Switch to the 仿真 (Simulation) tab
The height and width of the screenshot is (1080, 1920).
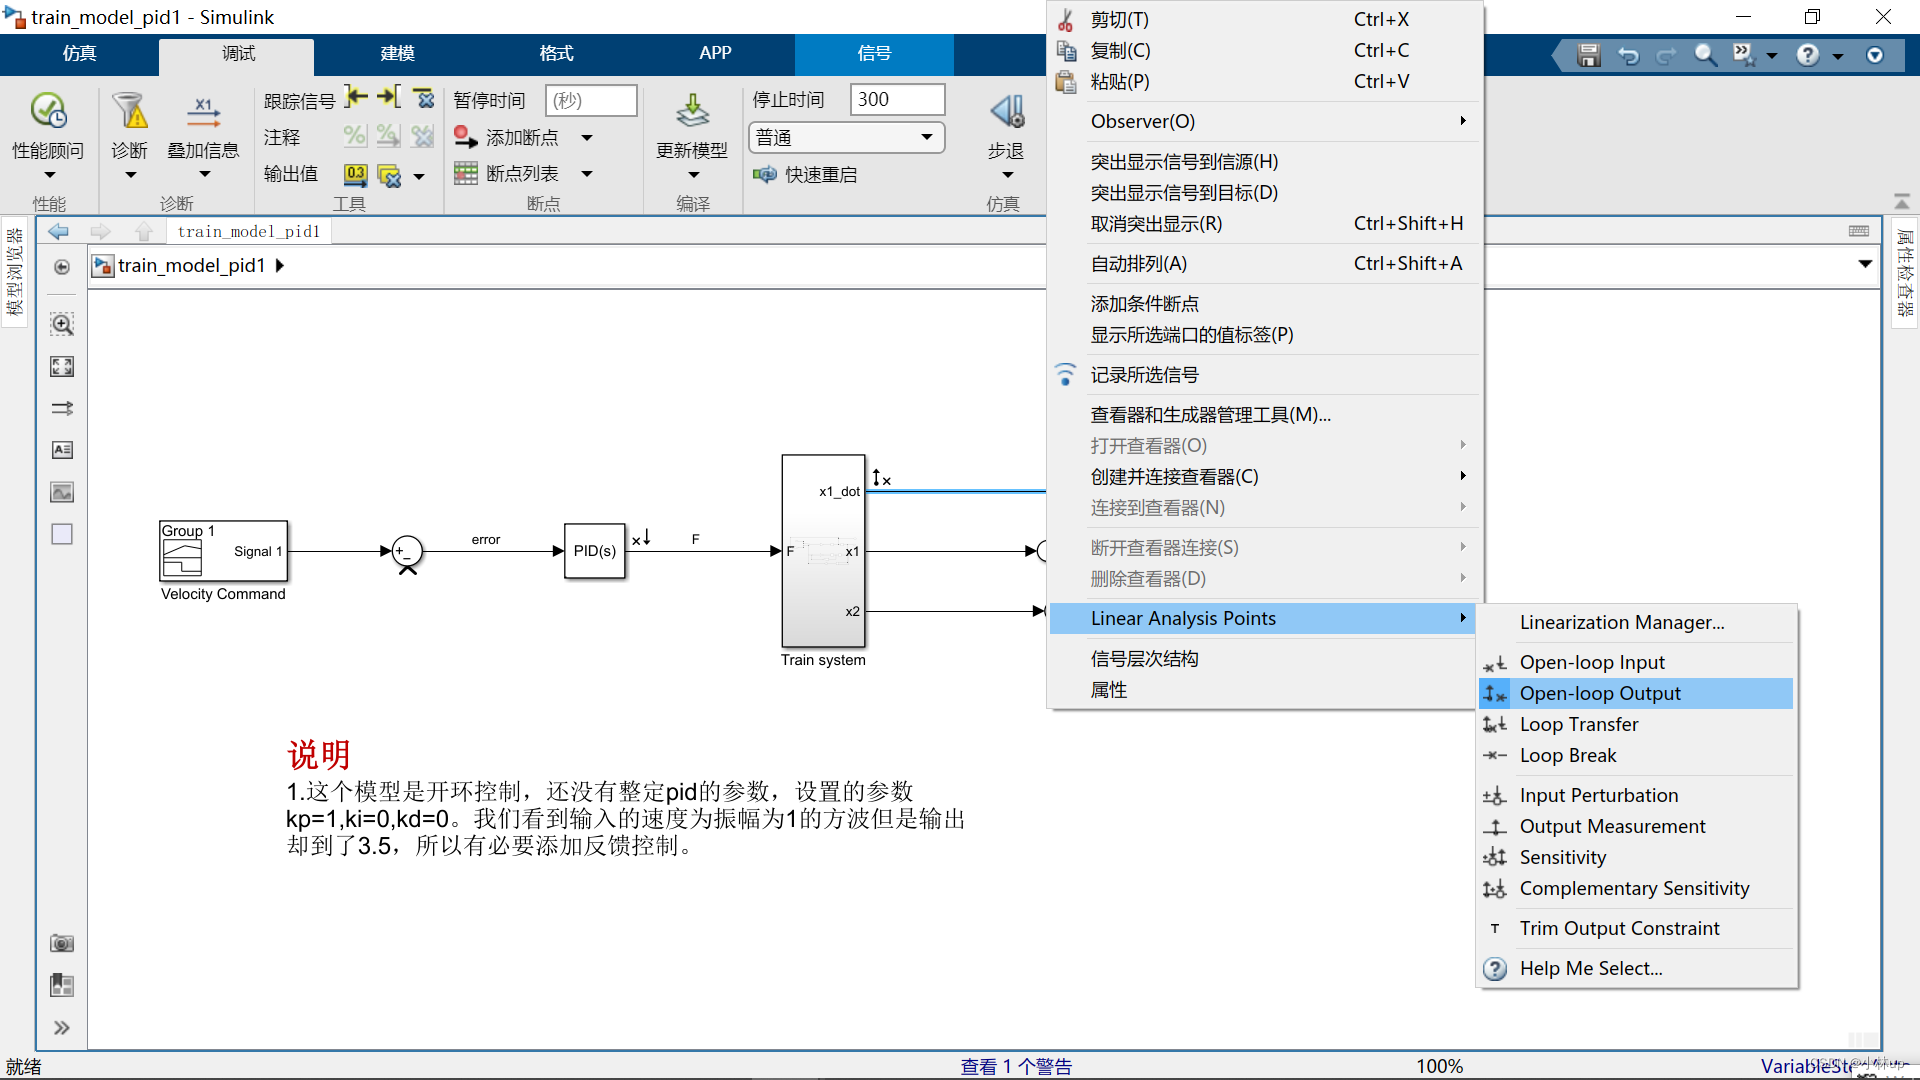(x=80, y=54)
